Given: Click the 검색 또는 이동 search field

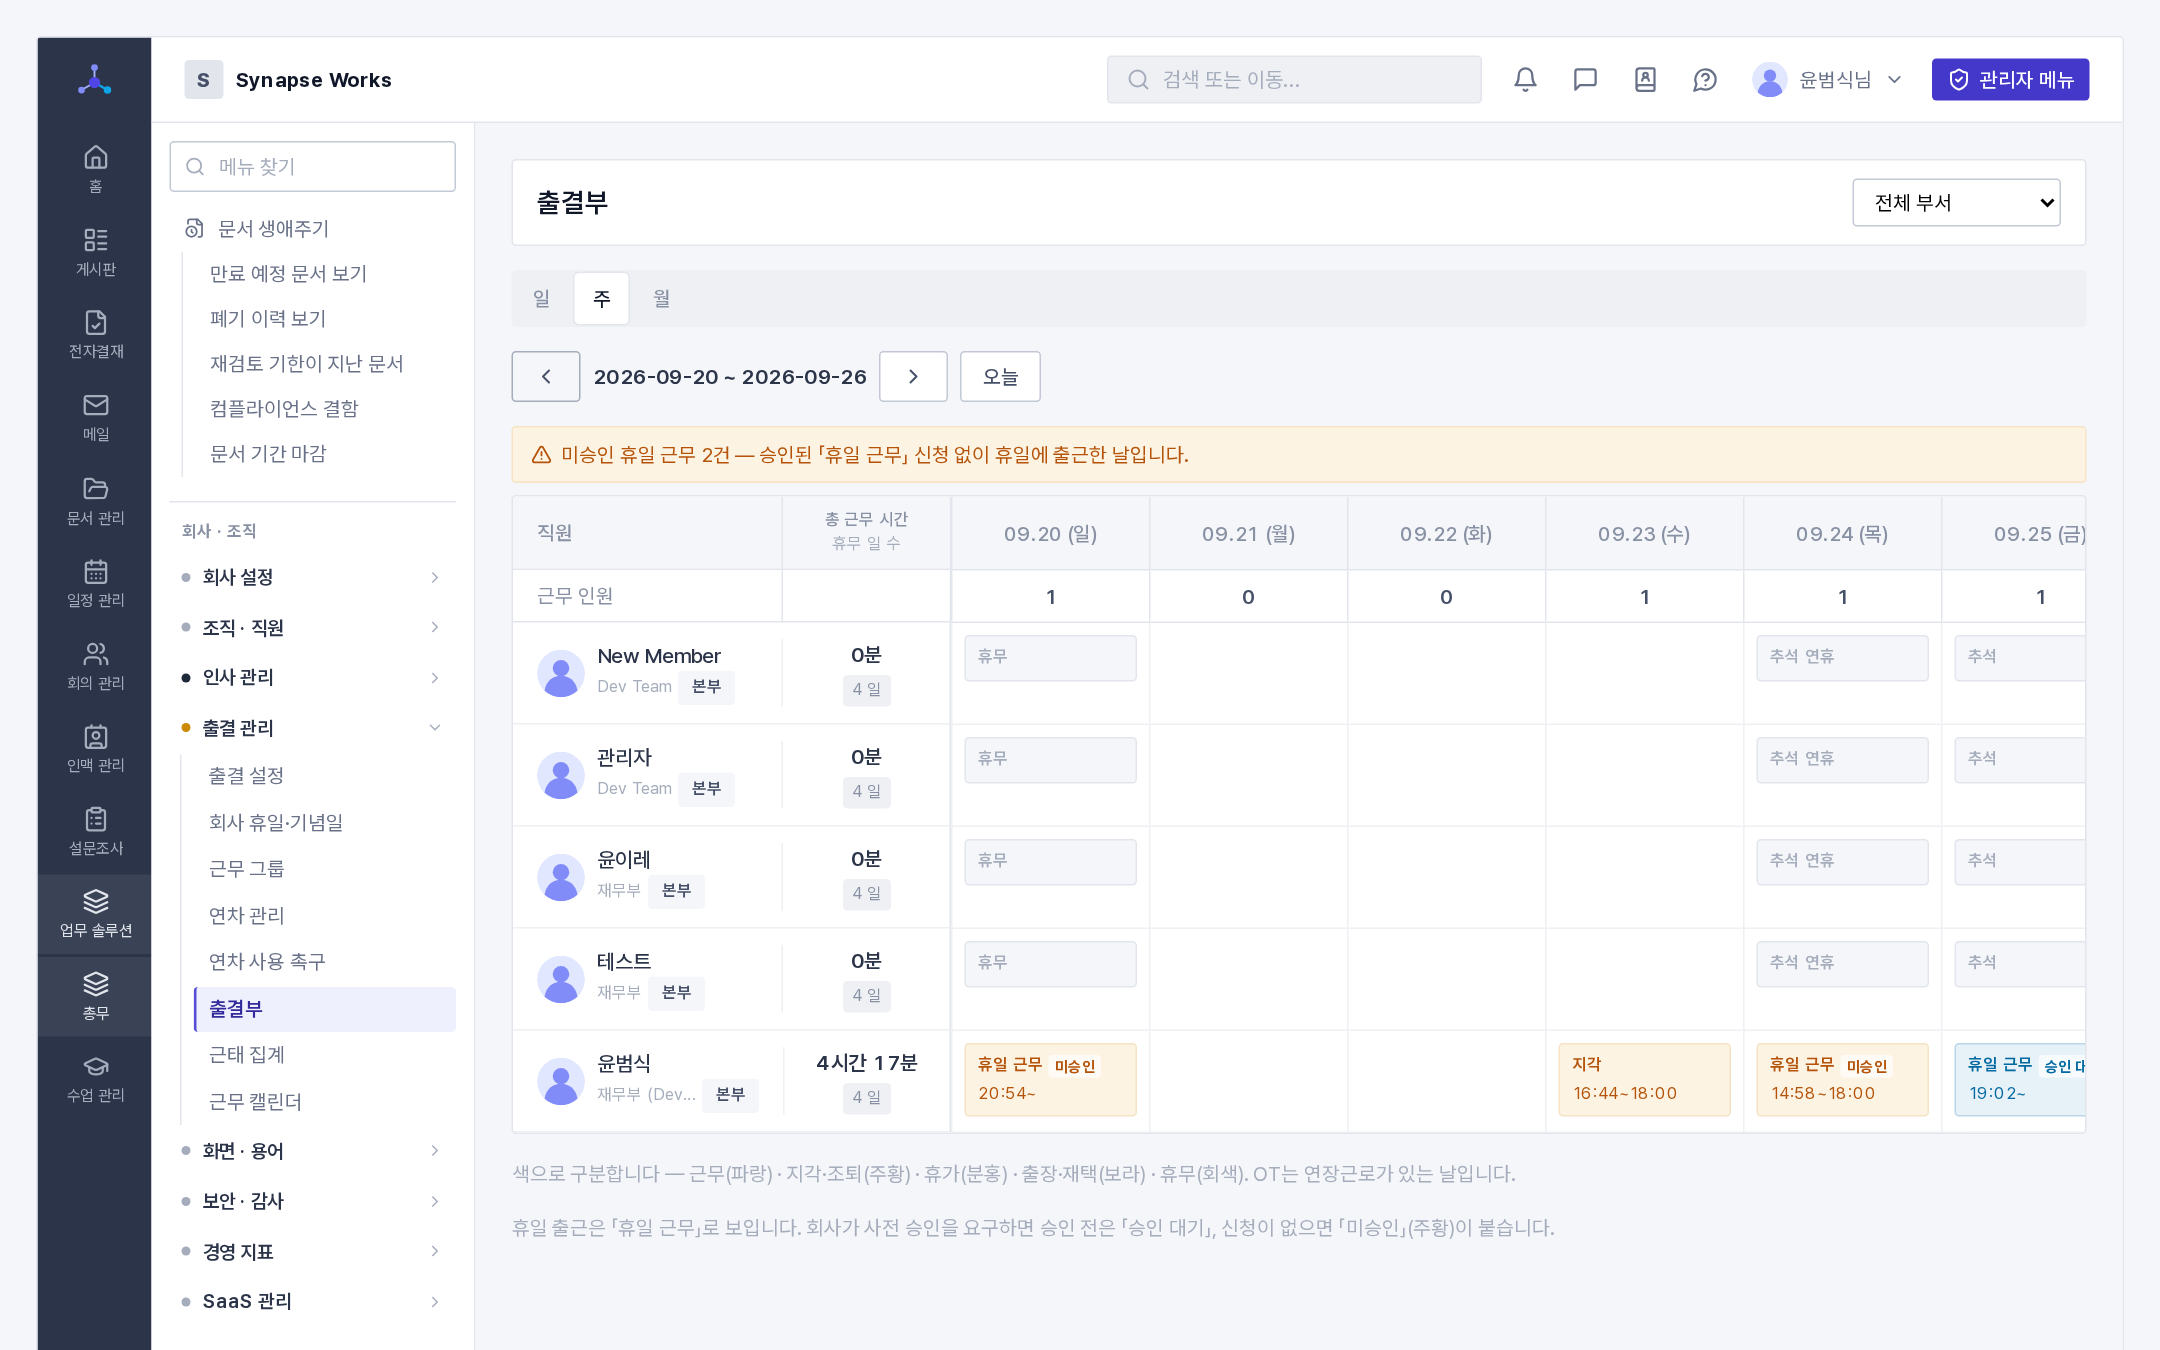Looking at the screenshot, I should pos(1294,79).
